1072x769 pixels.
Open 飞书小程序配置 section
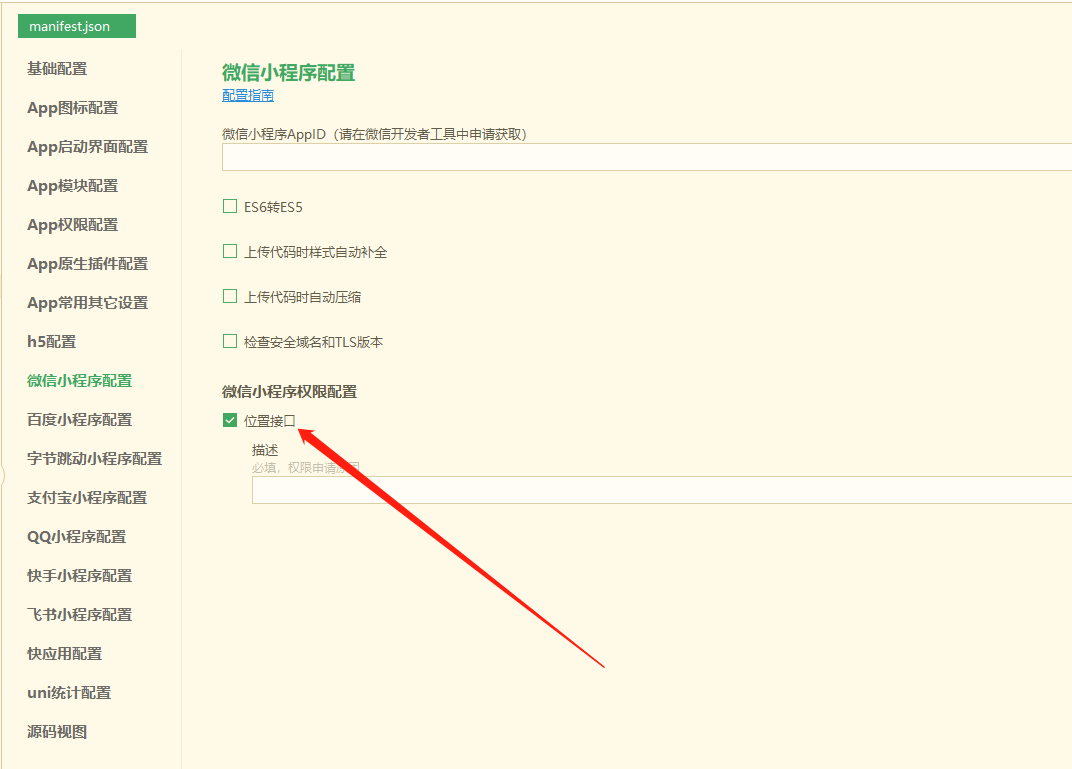pos(79,615)
